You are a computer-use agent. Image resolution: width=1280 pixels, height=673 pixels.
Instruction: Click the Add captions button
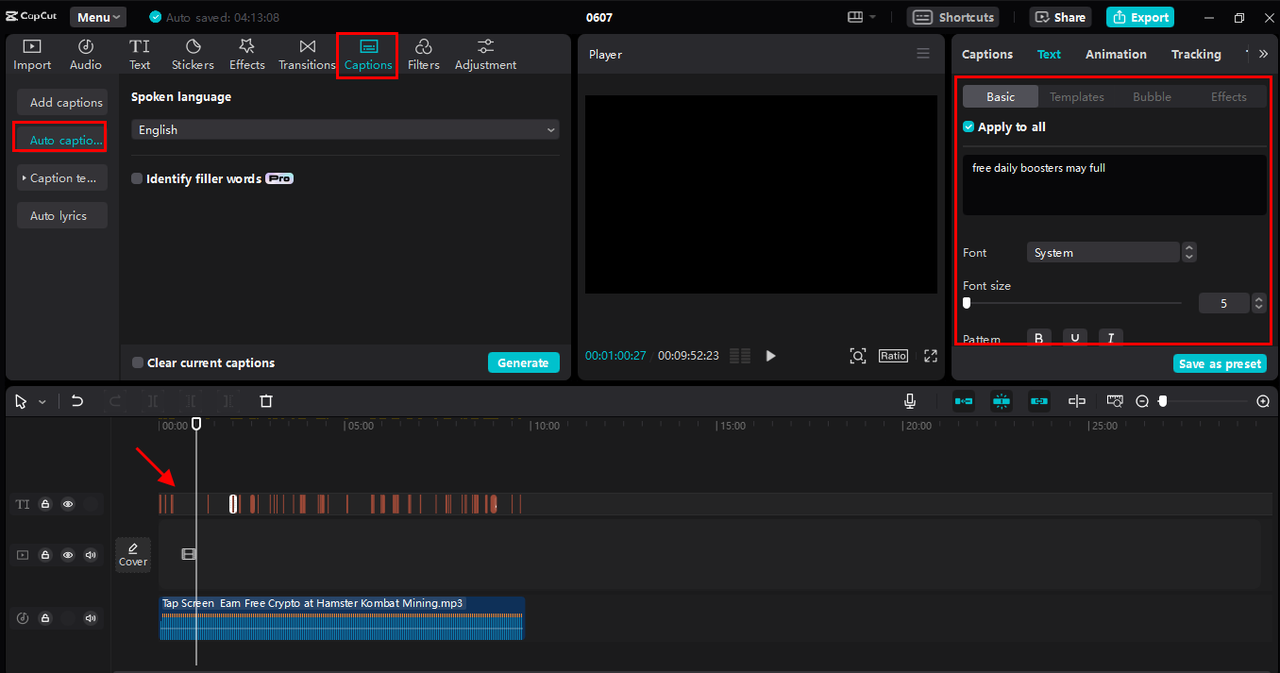point(62,102)
